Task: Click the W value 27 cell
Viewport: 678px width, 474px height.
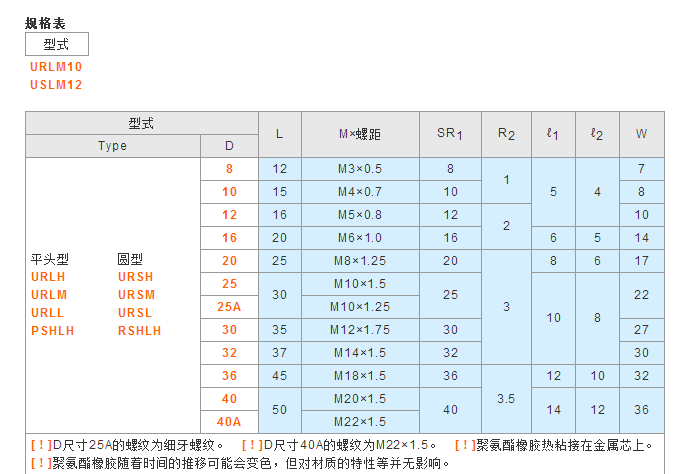Action: tap(642, 330)
